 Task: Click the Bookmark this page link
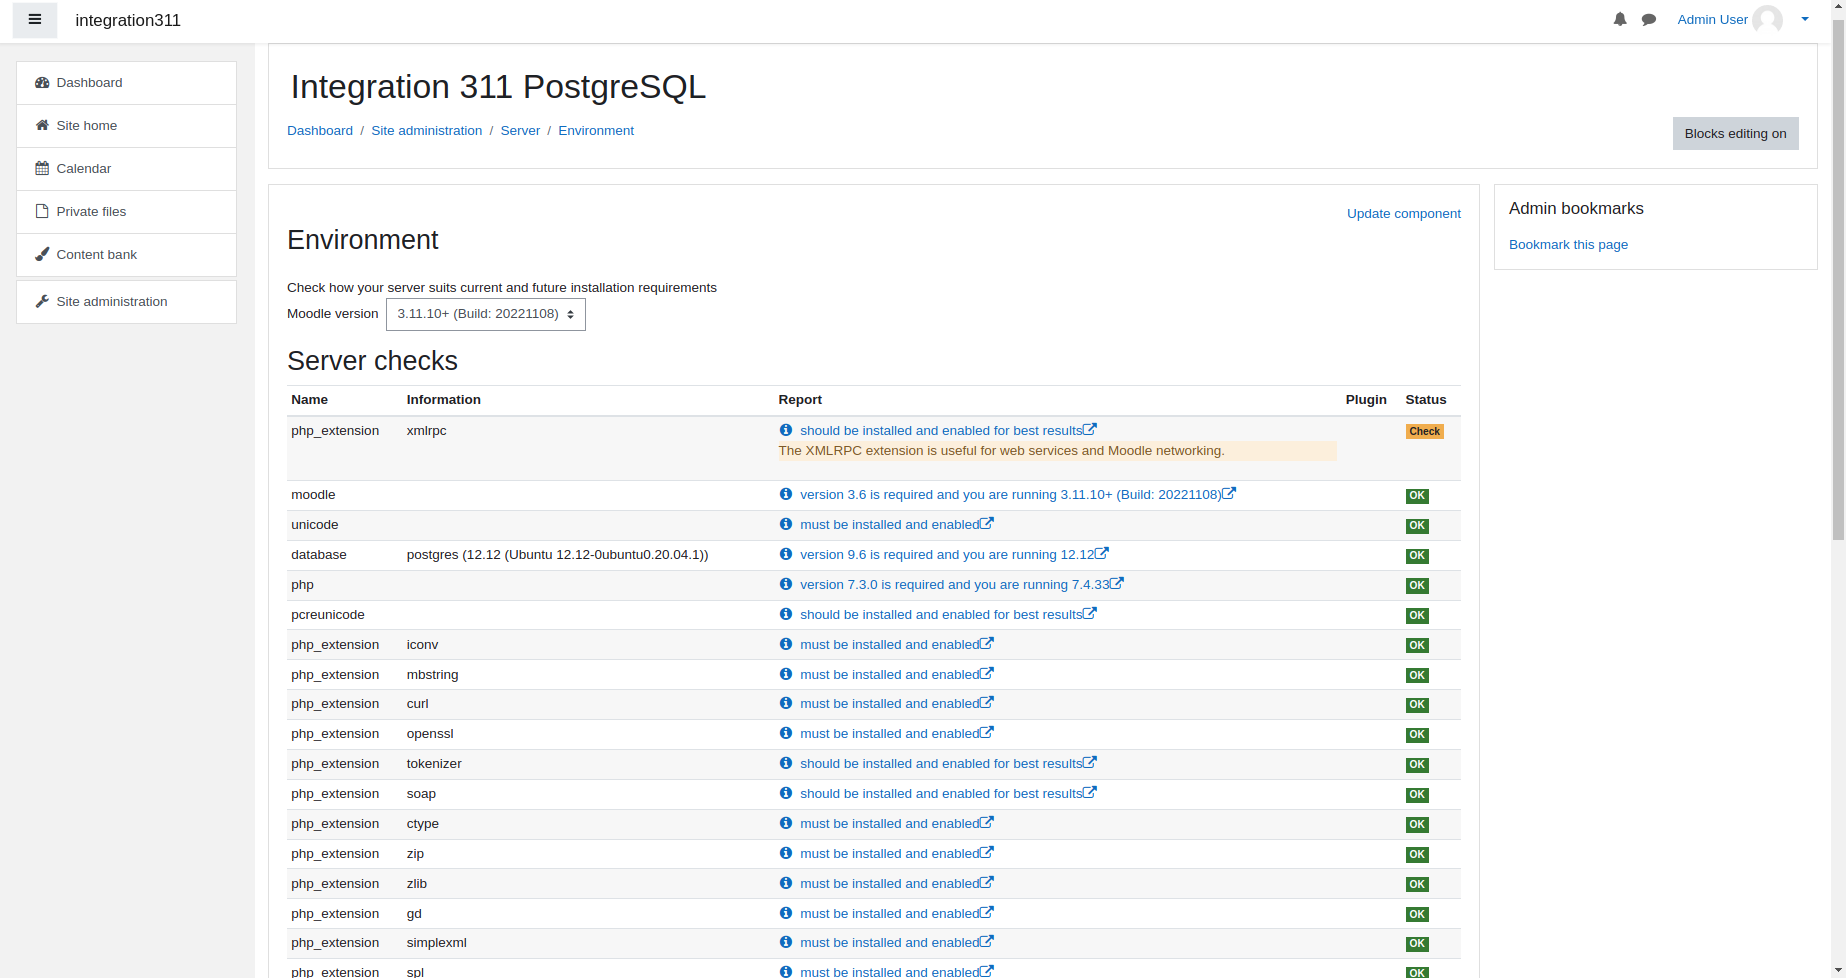pyautogui.click(x=1568, y=245)
